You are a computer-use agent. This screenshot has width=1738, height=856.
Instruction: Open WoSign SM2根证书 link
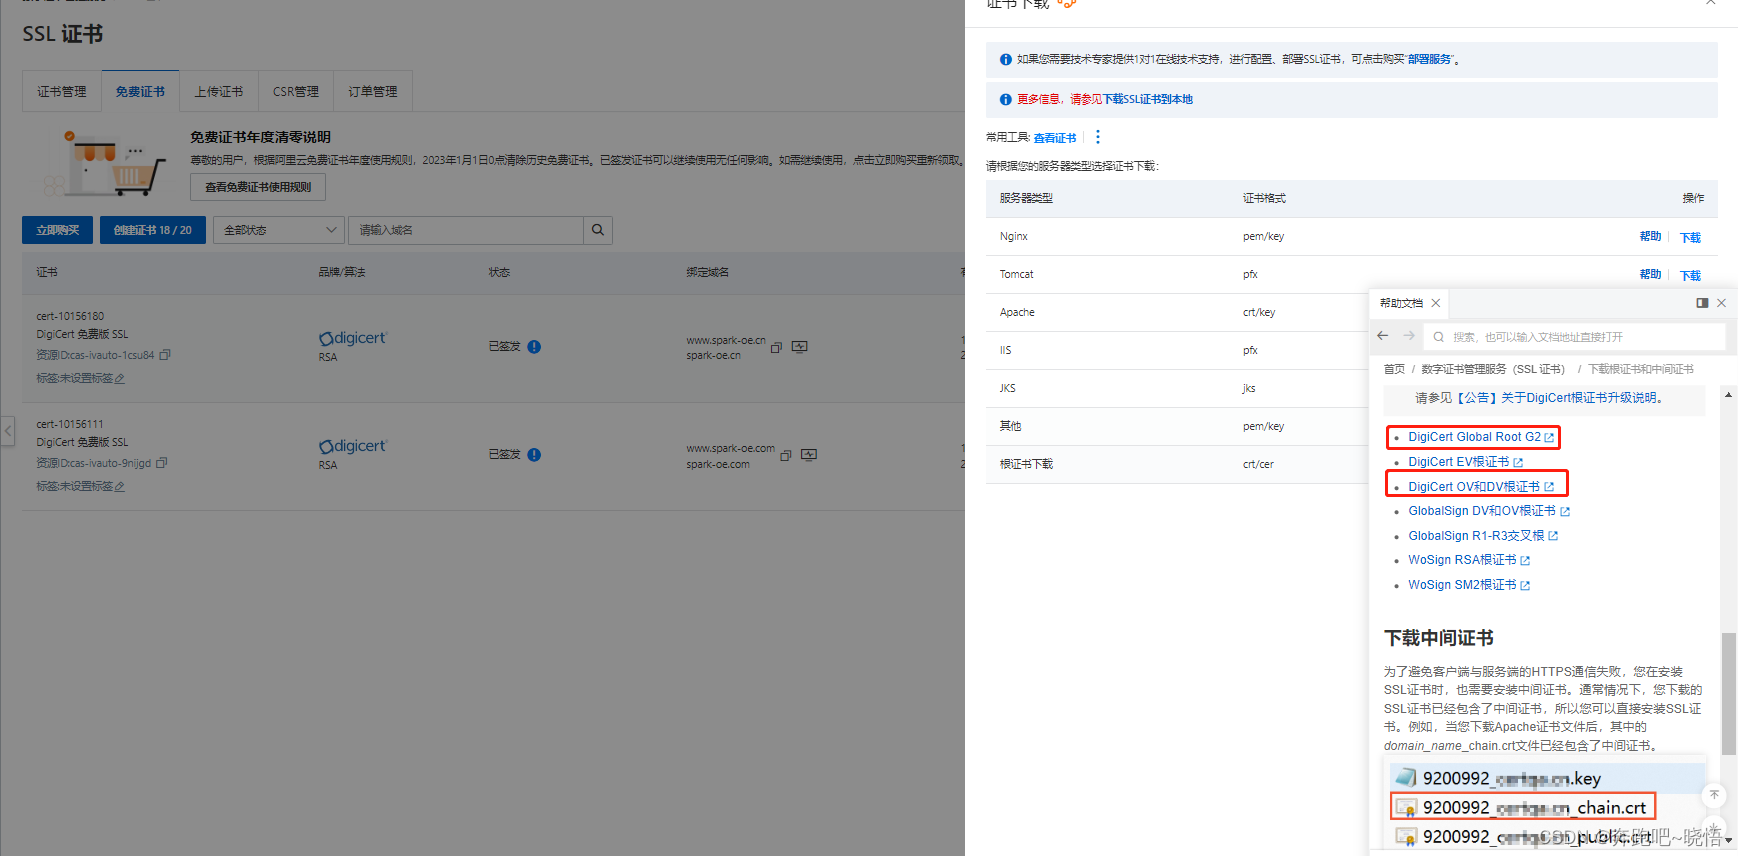(x=1469, y=585)
